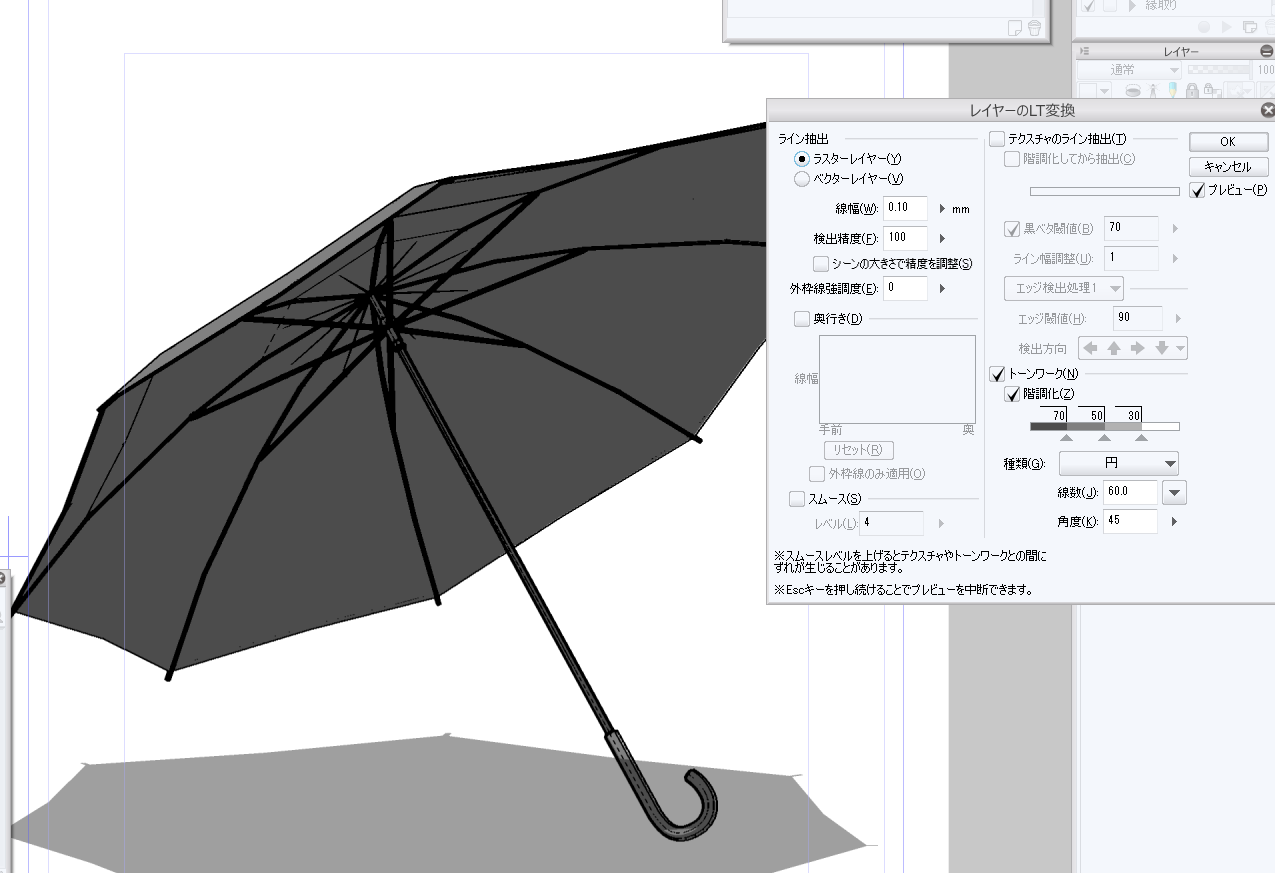Click the 黒ベタ閾値 checkbox
This screenshot has width=1275, height=873.
point(1012,229)
